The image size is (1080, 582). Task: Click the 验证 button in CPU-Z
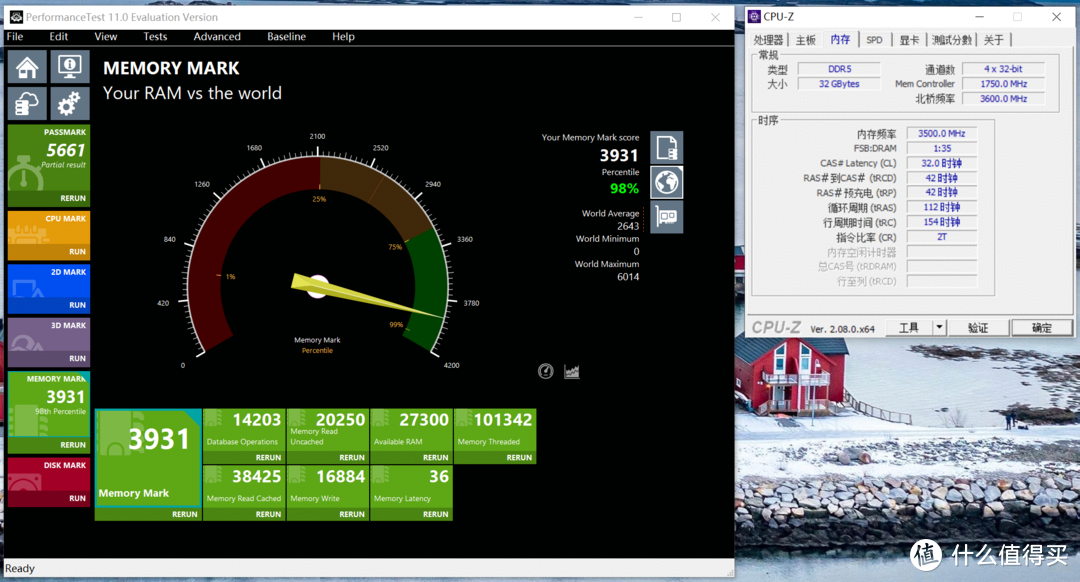click(977, 328)
